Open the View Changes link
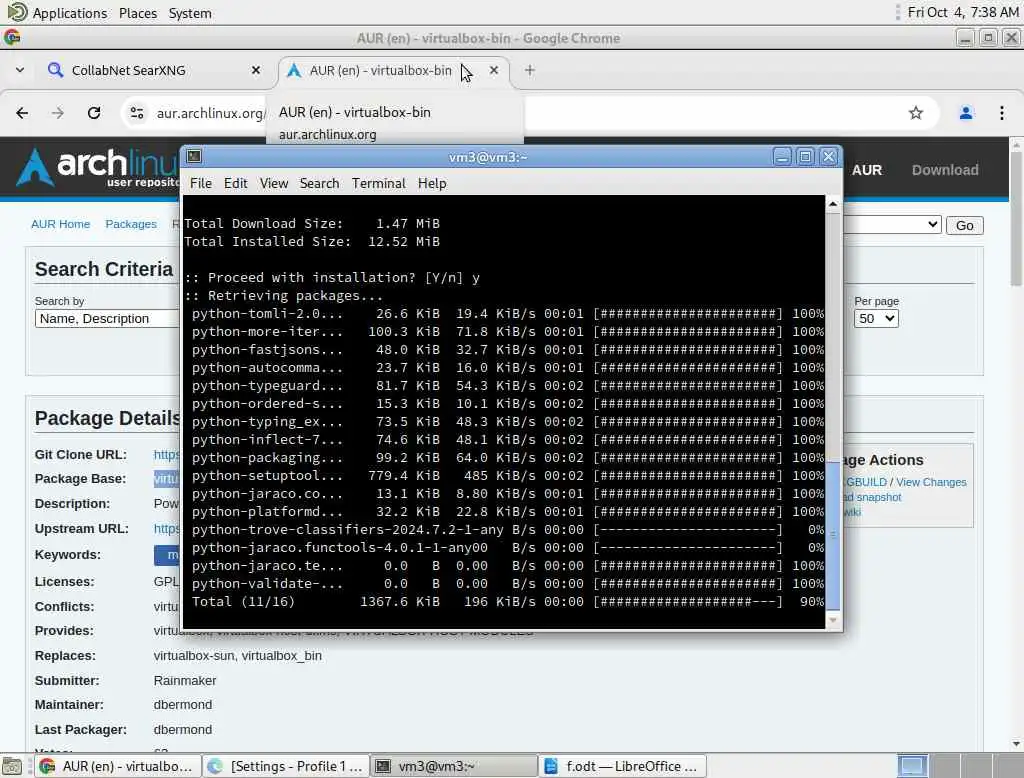The image size is (1024, 778). point(931,482)
